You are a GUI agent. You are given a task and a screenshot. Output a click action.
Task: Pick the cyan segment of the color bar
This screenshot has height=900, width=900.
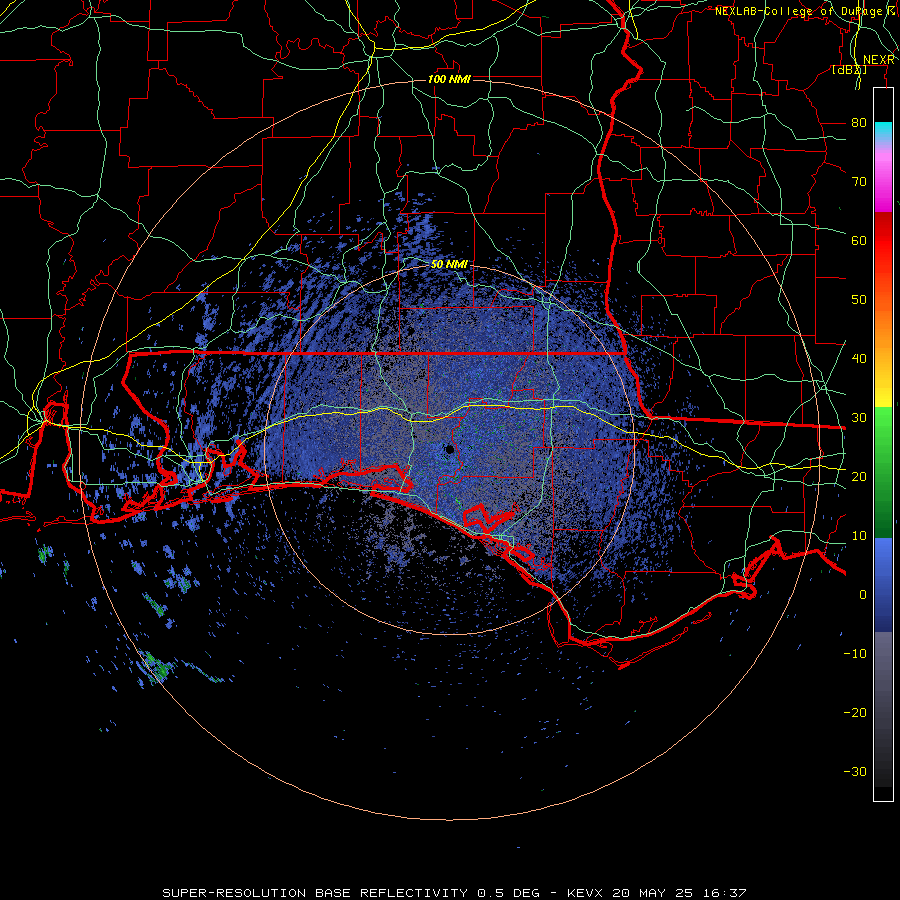pos(883,131)
